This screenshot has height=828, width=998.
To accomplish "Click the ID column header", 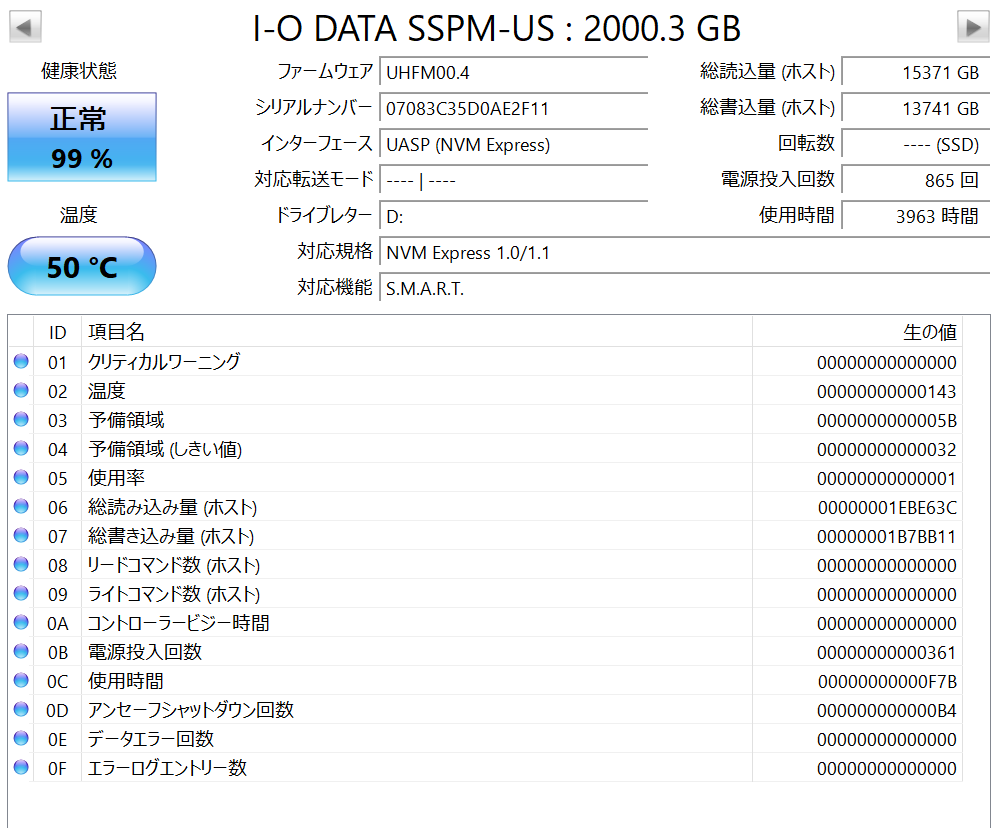I will pyautogui.click(x=58, y=332).
